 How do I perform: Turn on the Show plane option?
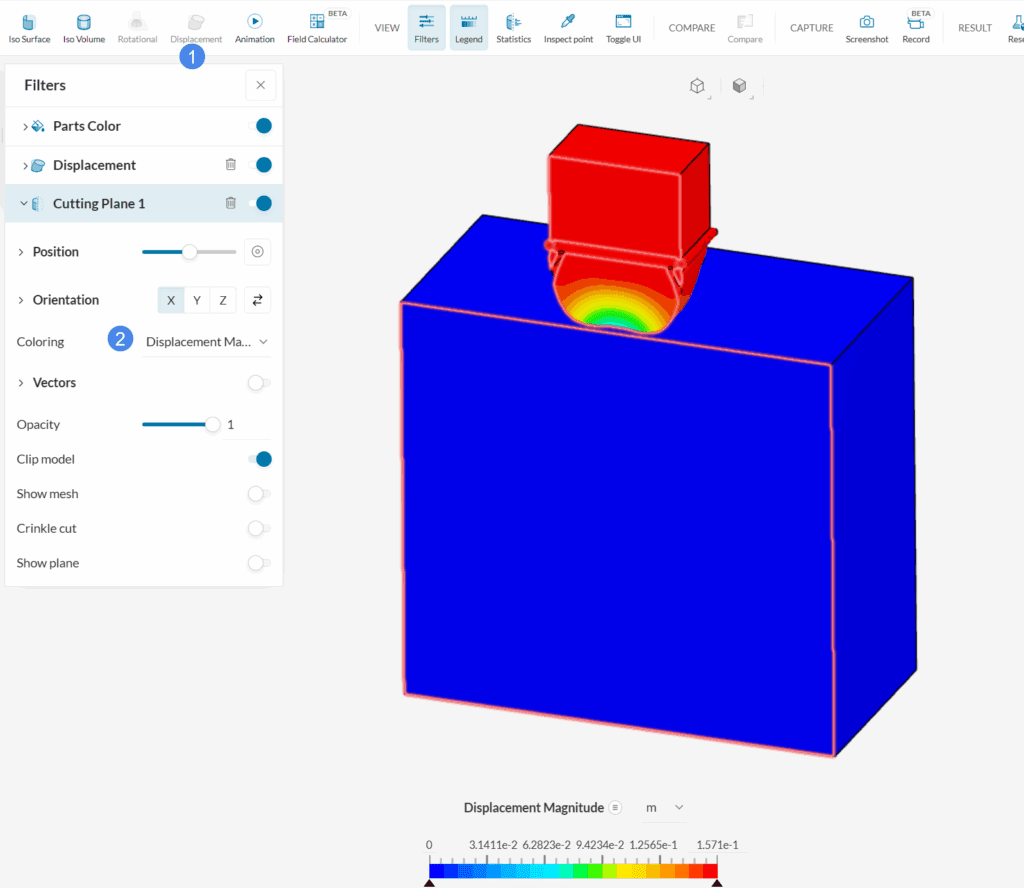[257, 563]
